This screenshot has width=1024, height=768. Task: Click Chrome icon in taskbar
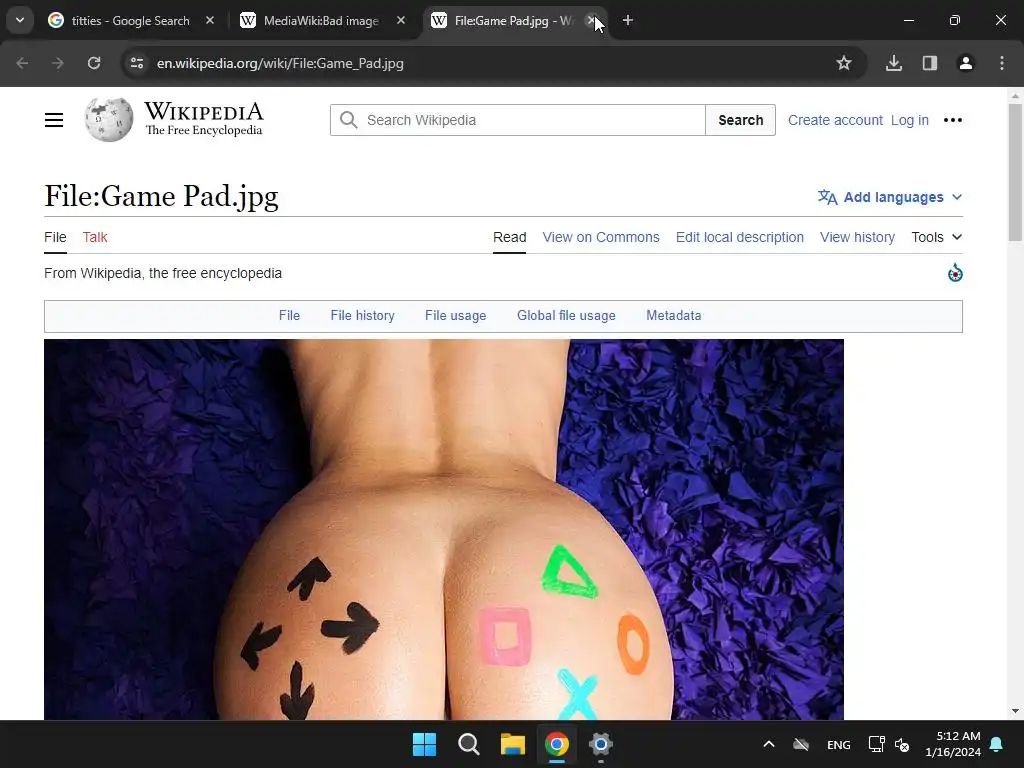coord(556,744)
